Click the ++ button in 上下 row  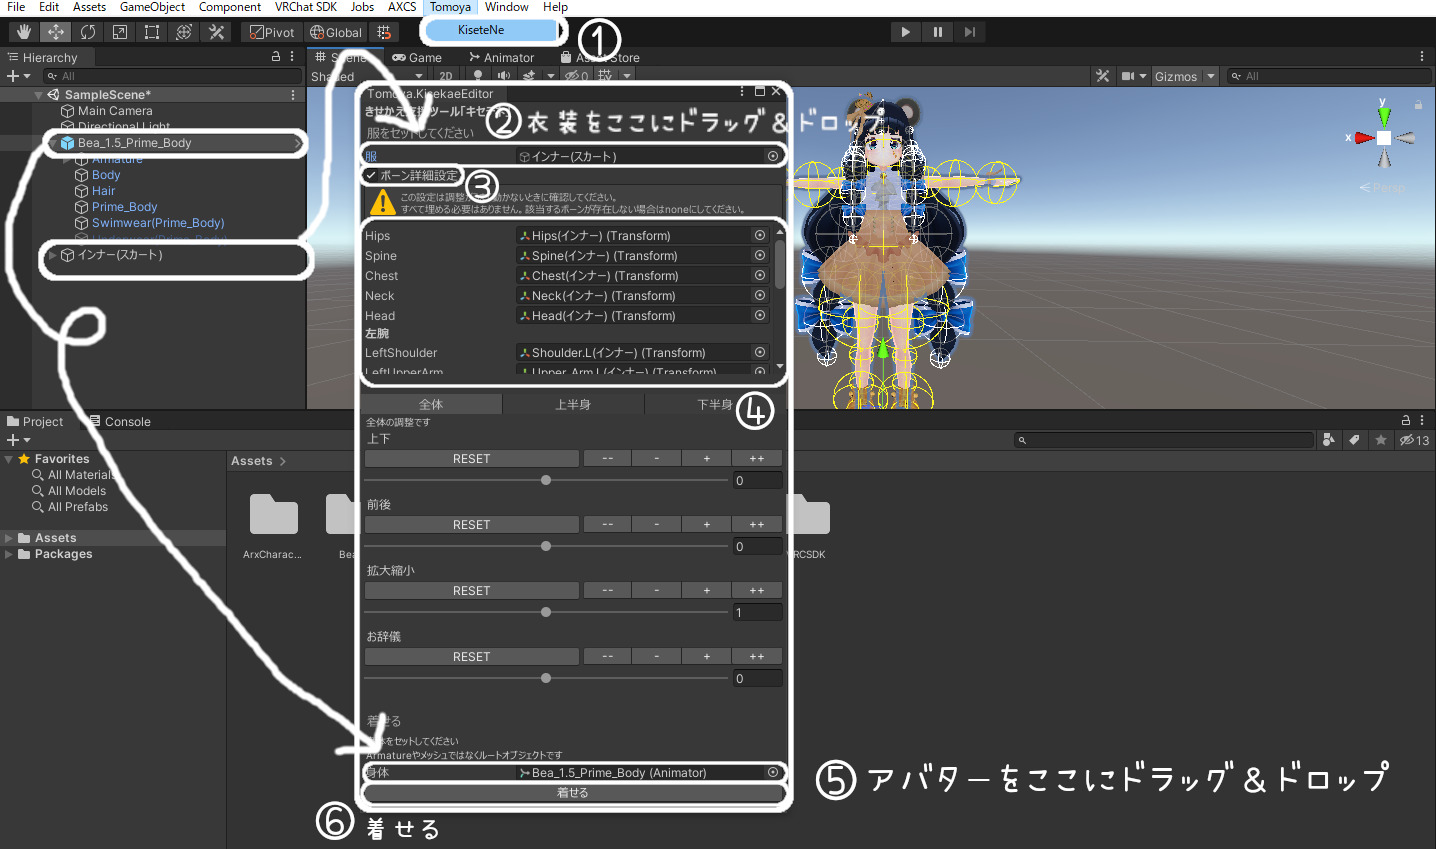pyautogui.click(x=757, y=458)
